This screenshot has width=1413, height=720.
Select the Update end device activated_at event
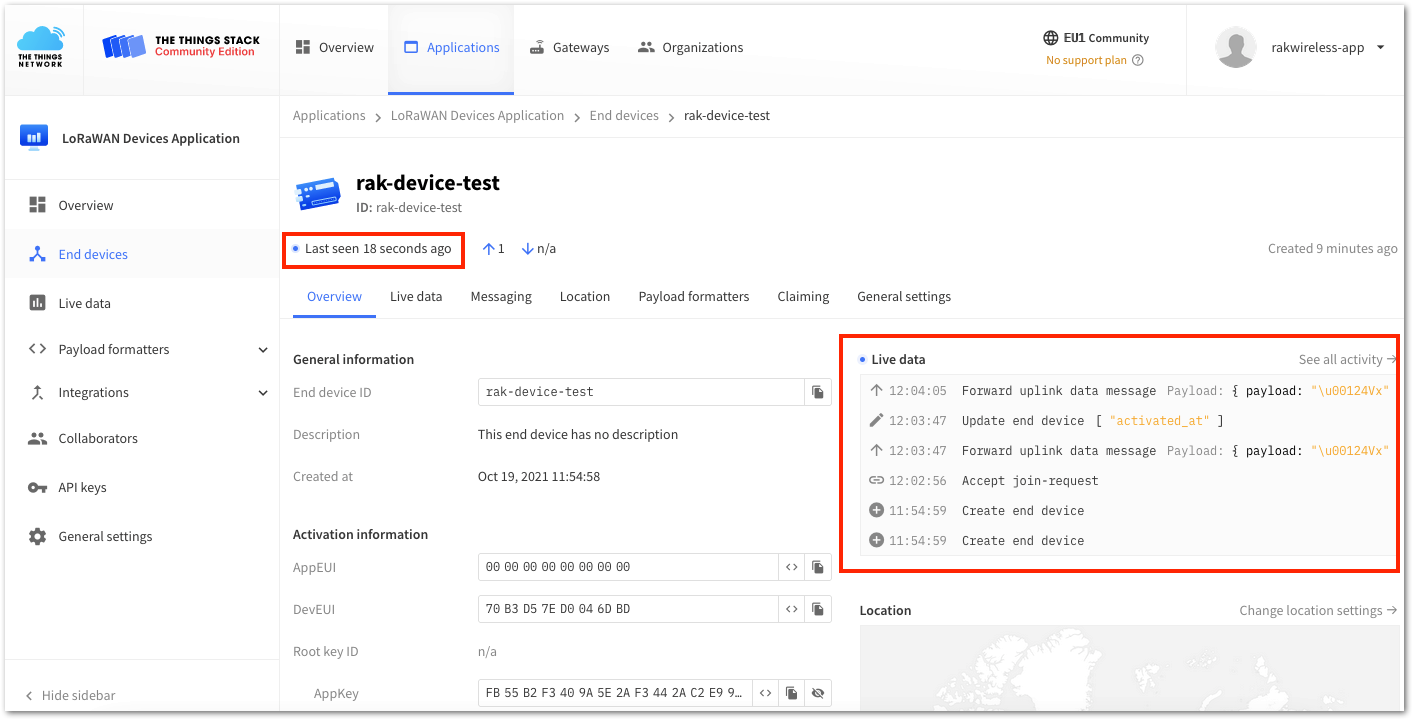point(1128,421)
